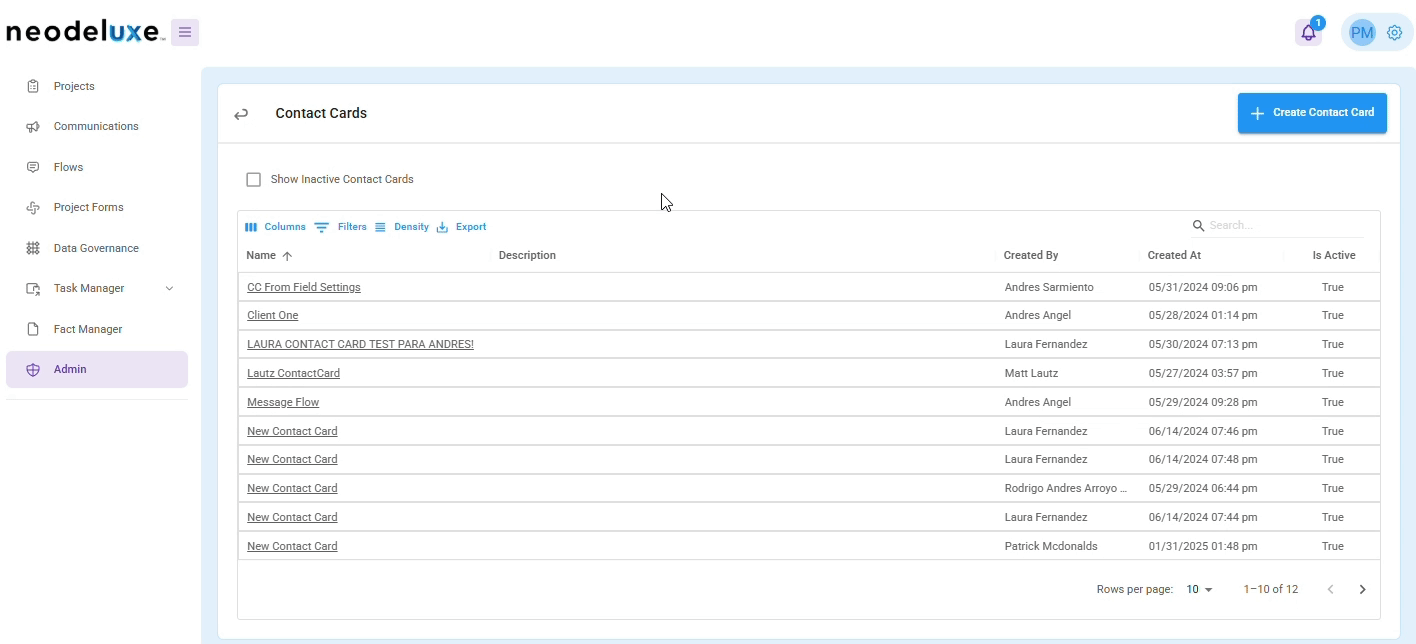
Task: Click the back arrow beside Contact Cards
Action: [241, 114]
